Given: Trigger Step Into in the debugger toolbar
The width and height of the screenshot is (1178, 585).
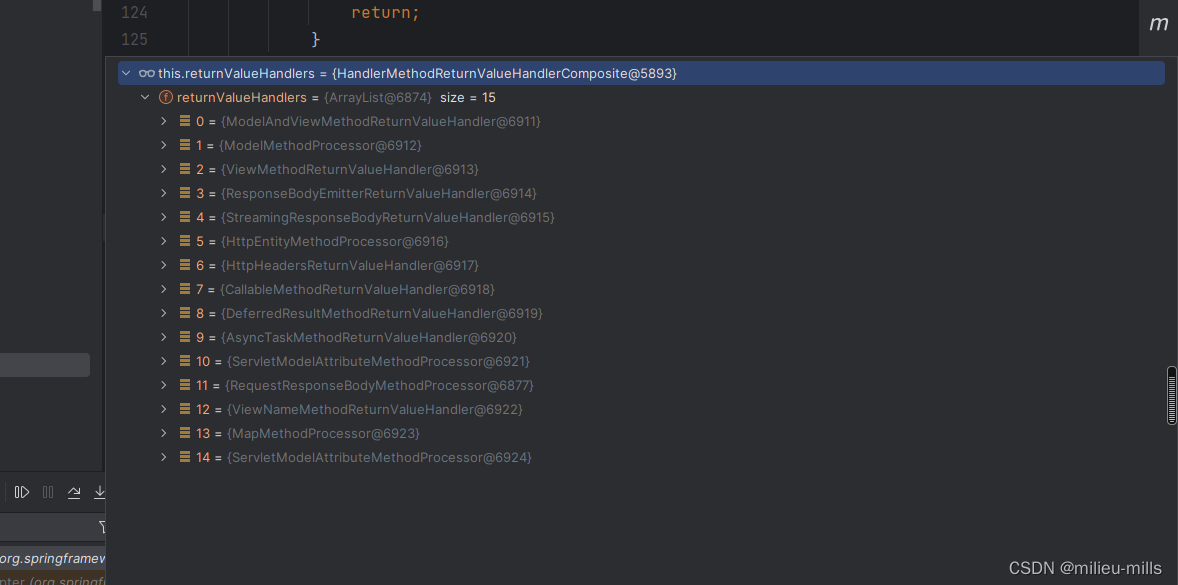Looking at the screenshot, I should click(97, 491).
